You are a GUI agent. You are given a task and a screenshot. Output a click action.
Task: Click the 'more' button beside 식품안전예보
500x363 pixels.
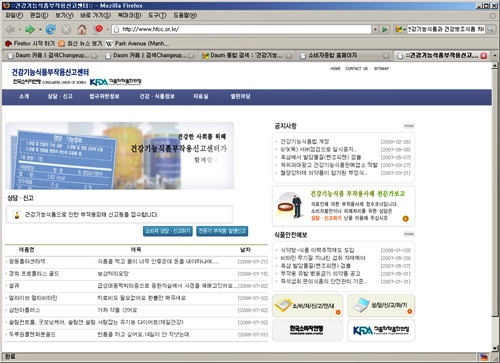coord(409,234)
